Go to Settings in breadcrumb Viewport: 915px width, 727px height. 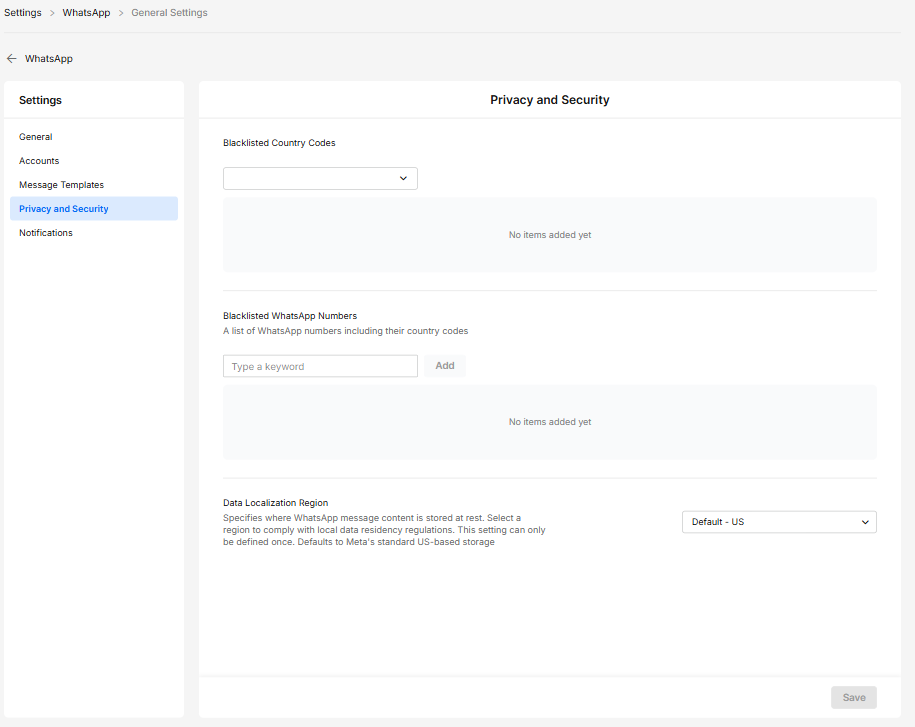coord(23,13)
